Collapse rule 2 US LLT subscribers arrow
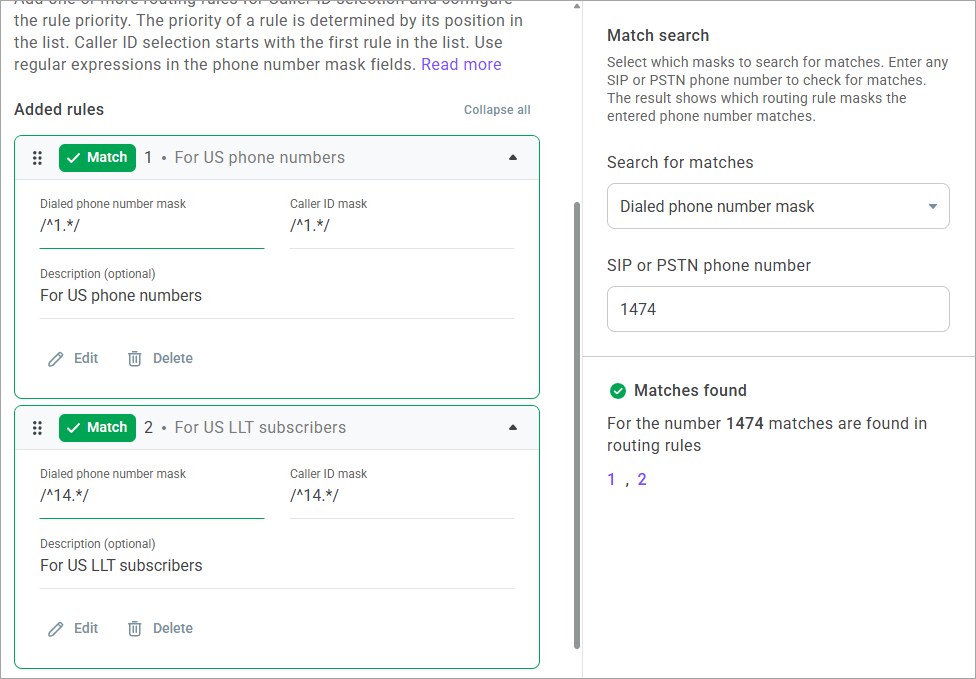Viewport: 976px width, 679px height. (513, 428)
